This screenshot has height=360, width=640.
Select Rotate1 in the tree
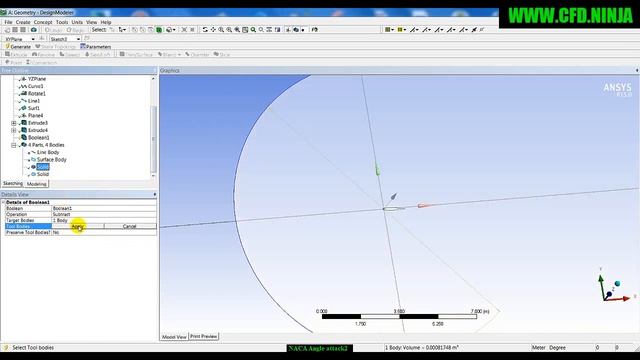(37, 93)
